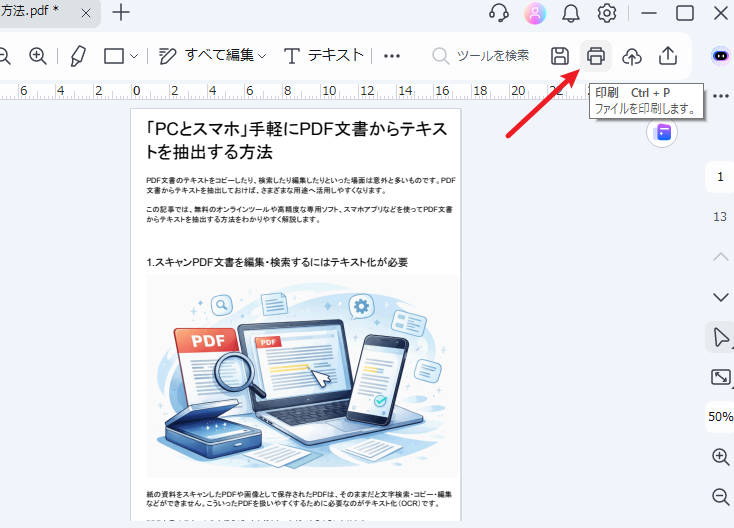This screenshot has width=734, height=528.
Task: Open the すべて編集 dropdown
Action: [x=212, y=56]
